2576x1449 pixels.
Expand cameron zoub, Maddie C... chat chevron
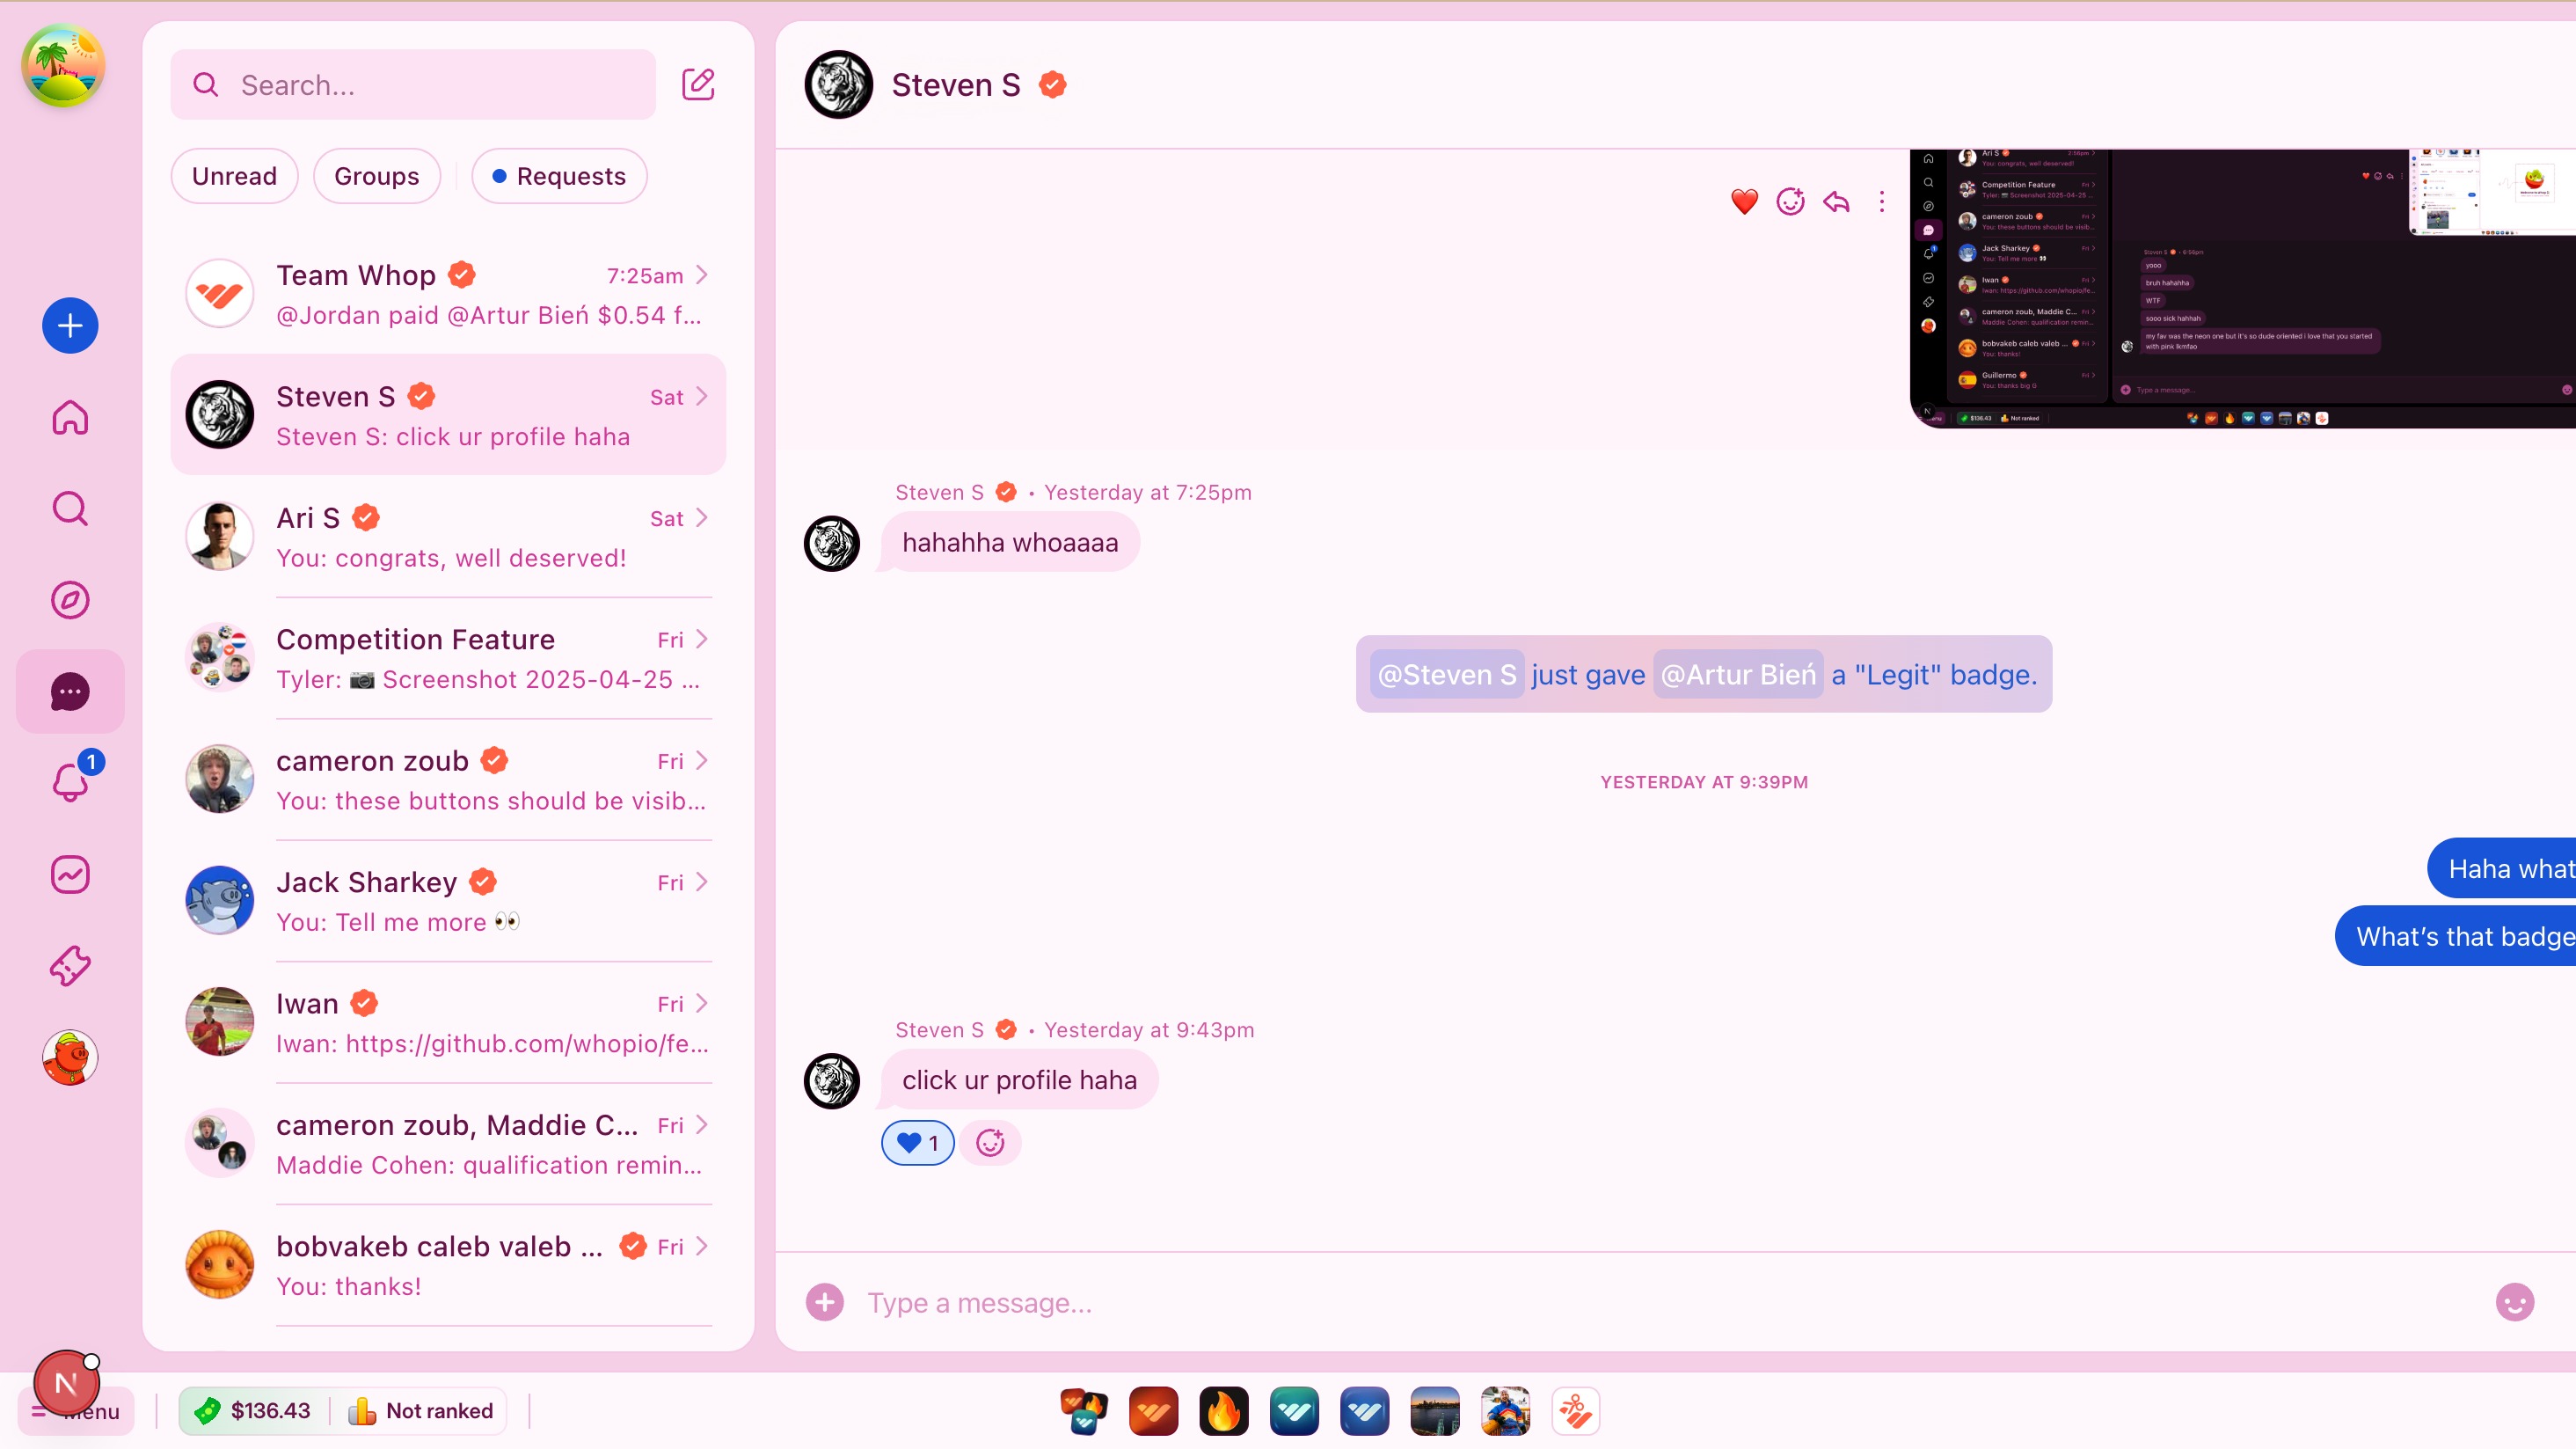(x=702, y=1125)
